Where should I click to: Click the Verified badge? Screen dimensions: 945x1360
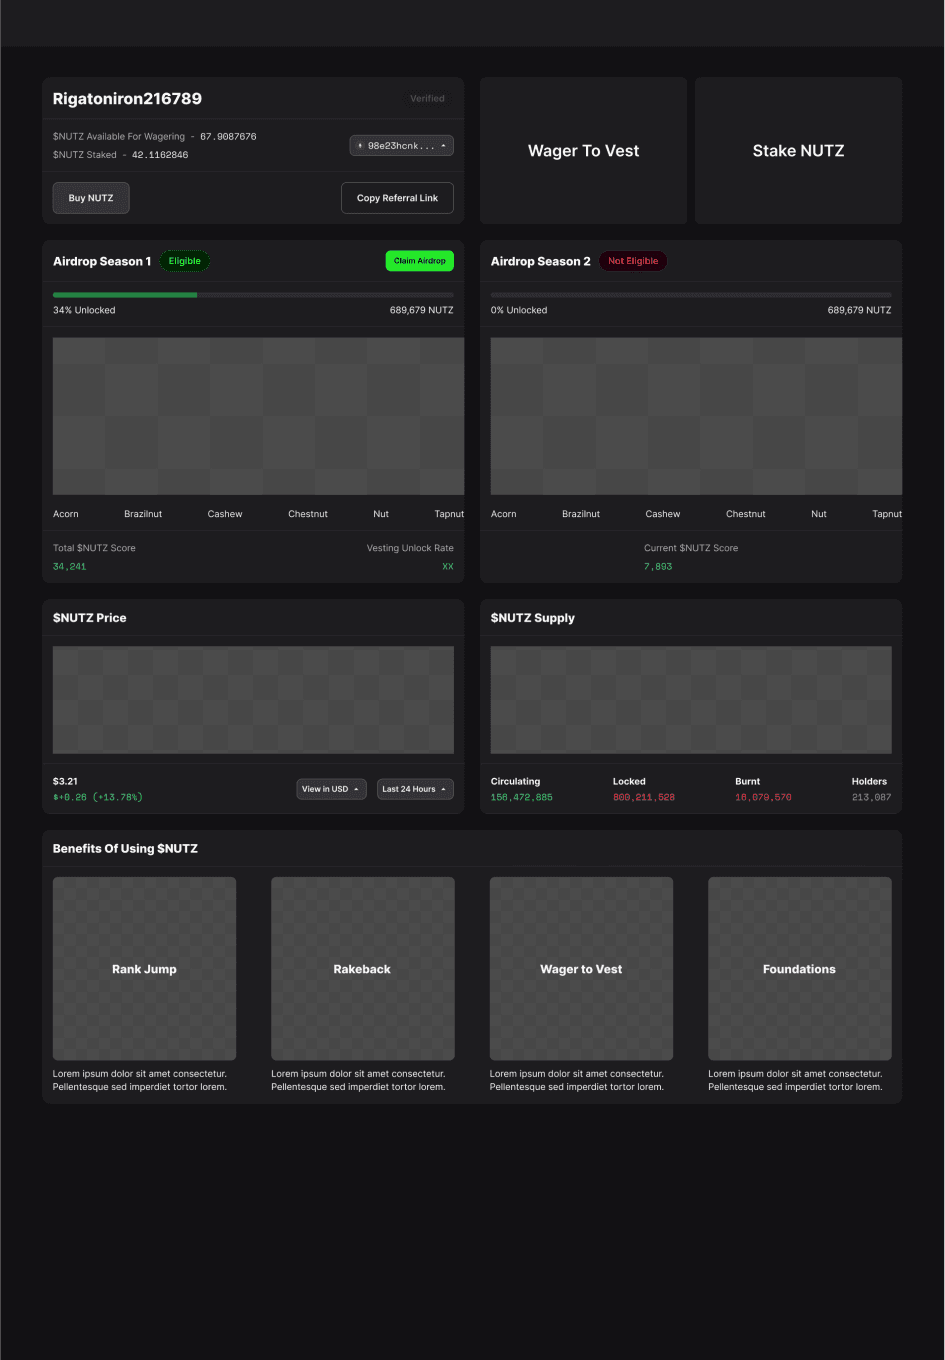click(x=427, y=98)
